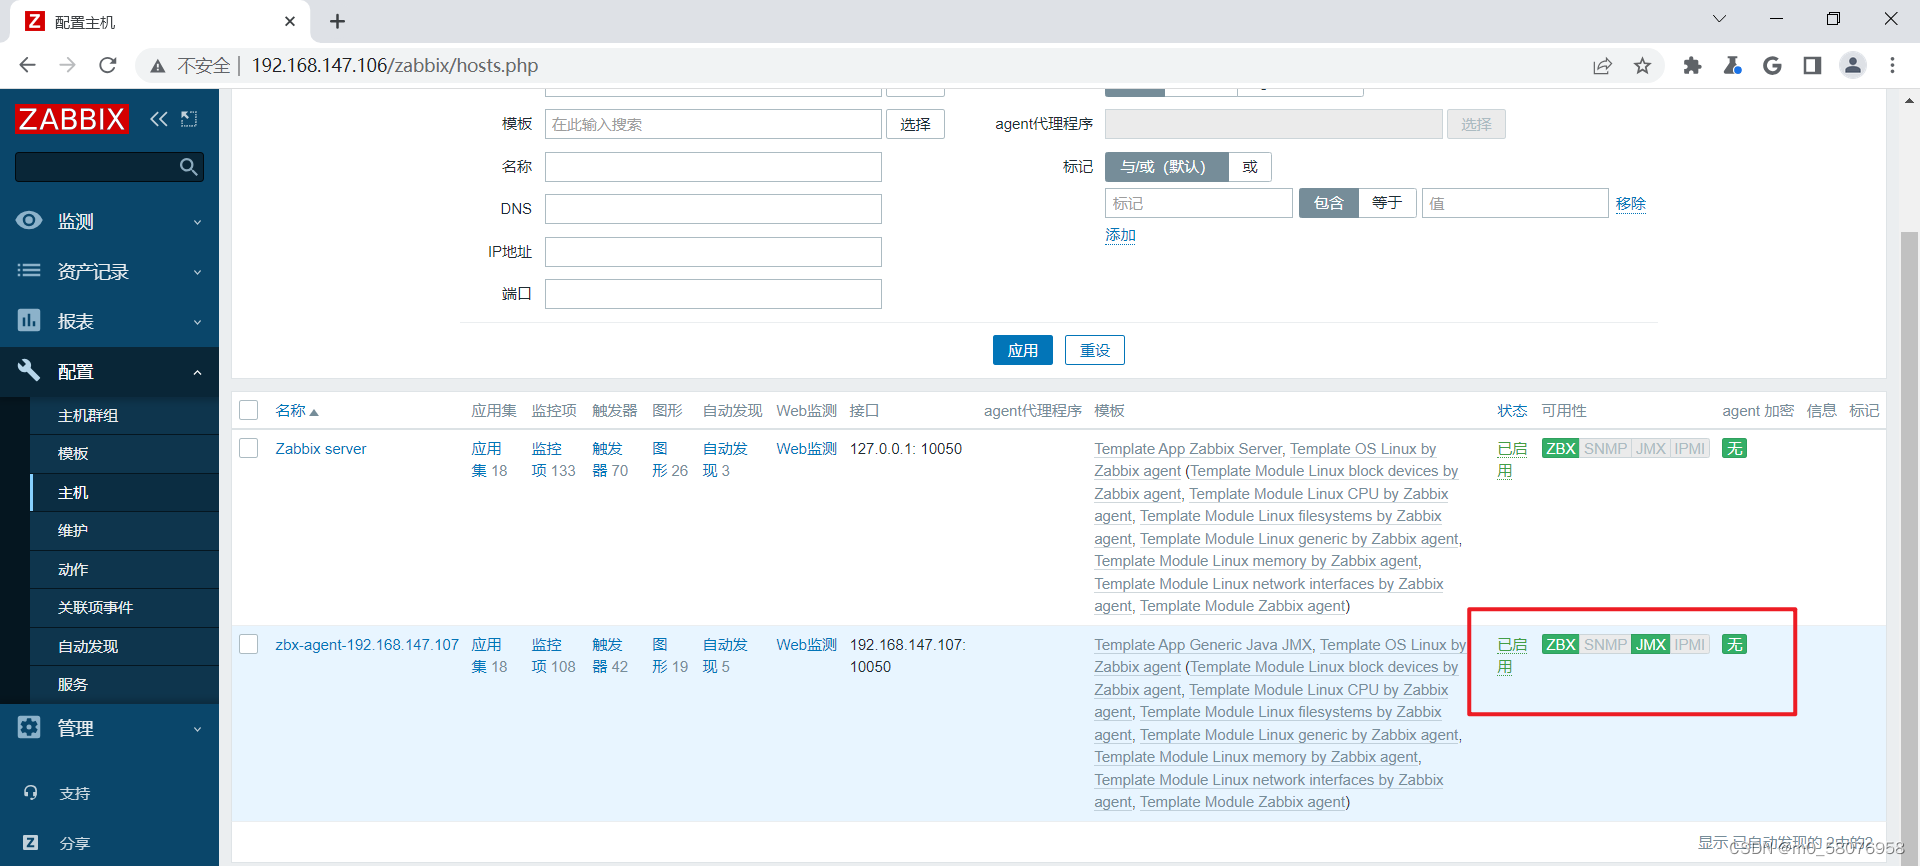
Task: Select the 或 tag mode
Action: click(x=1250, y=167)
